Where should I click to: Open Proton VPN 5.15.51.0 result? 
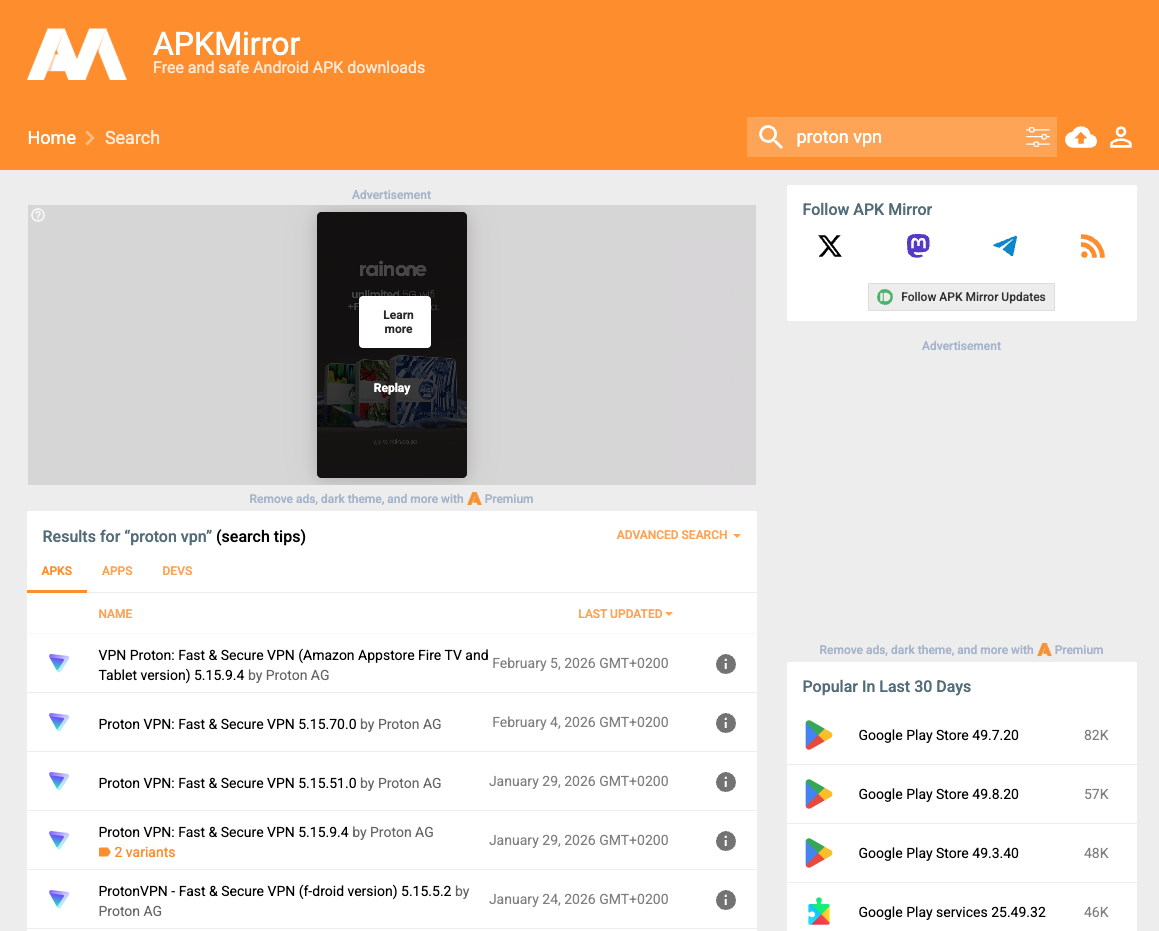228,783
